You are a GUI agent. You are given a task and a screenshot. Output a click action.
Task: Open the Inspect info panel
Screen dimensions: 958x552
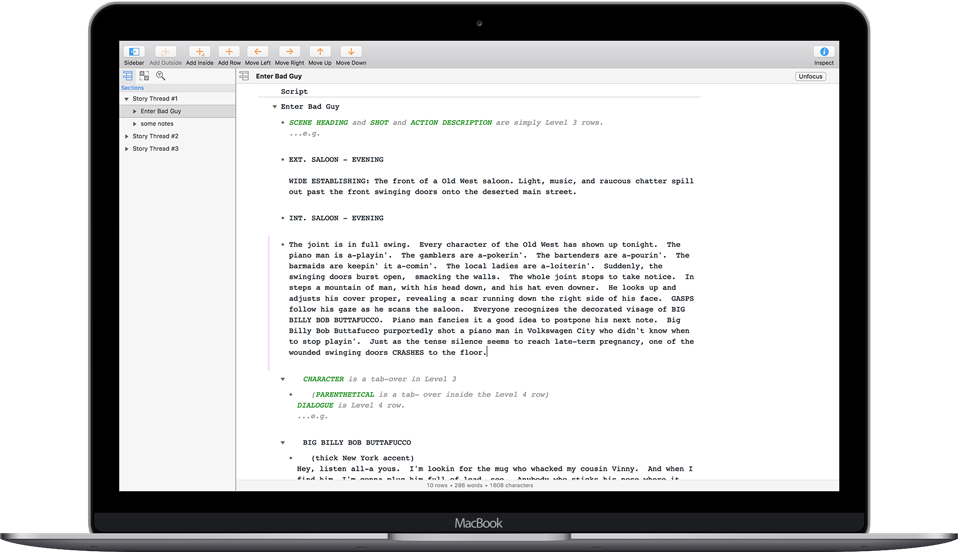(824, 52)
